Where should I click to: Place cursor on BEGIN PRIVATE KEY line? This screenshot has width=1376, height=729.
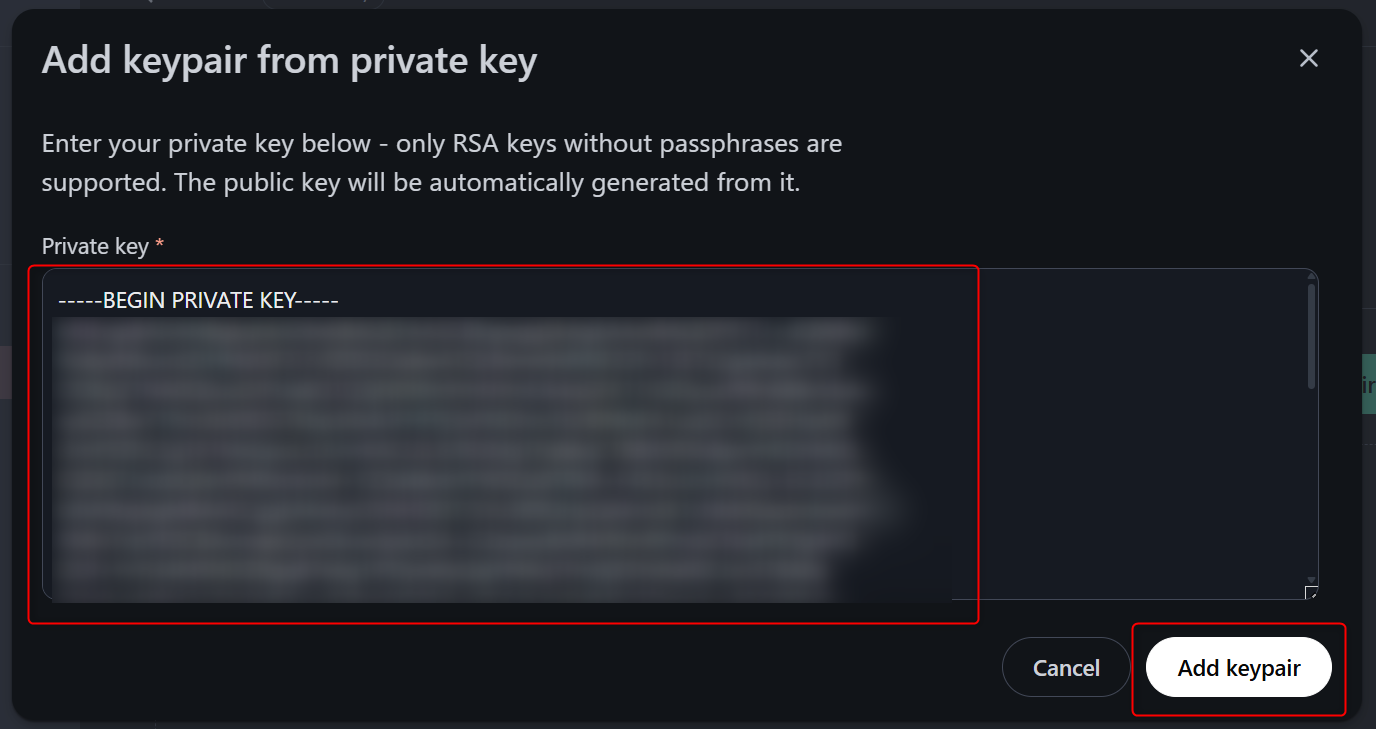click(x=198, y=300)
